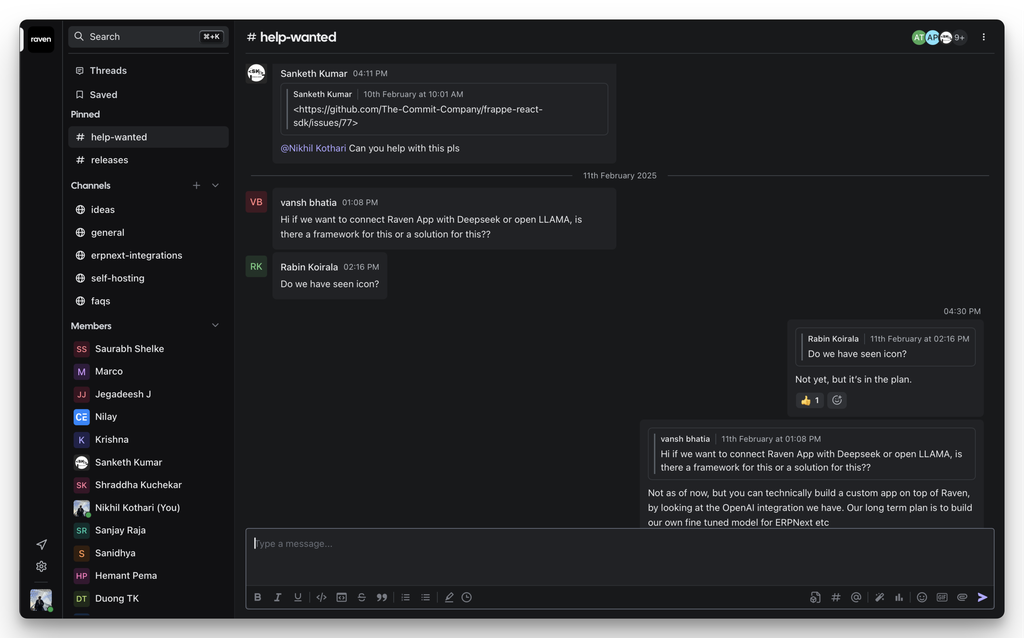Send the message with the send arrow
This screenshot has height=638, width=1024.
point(982,597)
